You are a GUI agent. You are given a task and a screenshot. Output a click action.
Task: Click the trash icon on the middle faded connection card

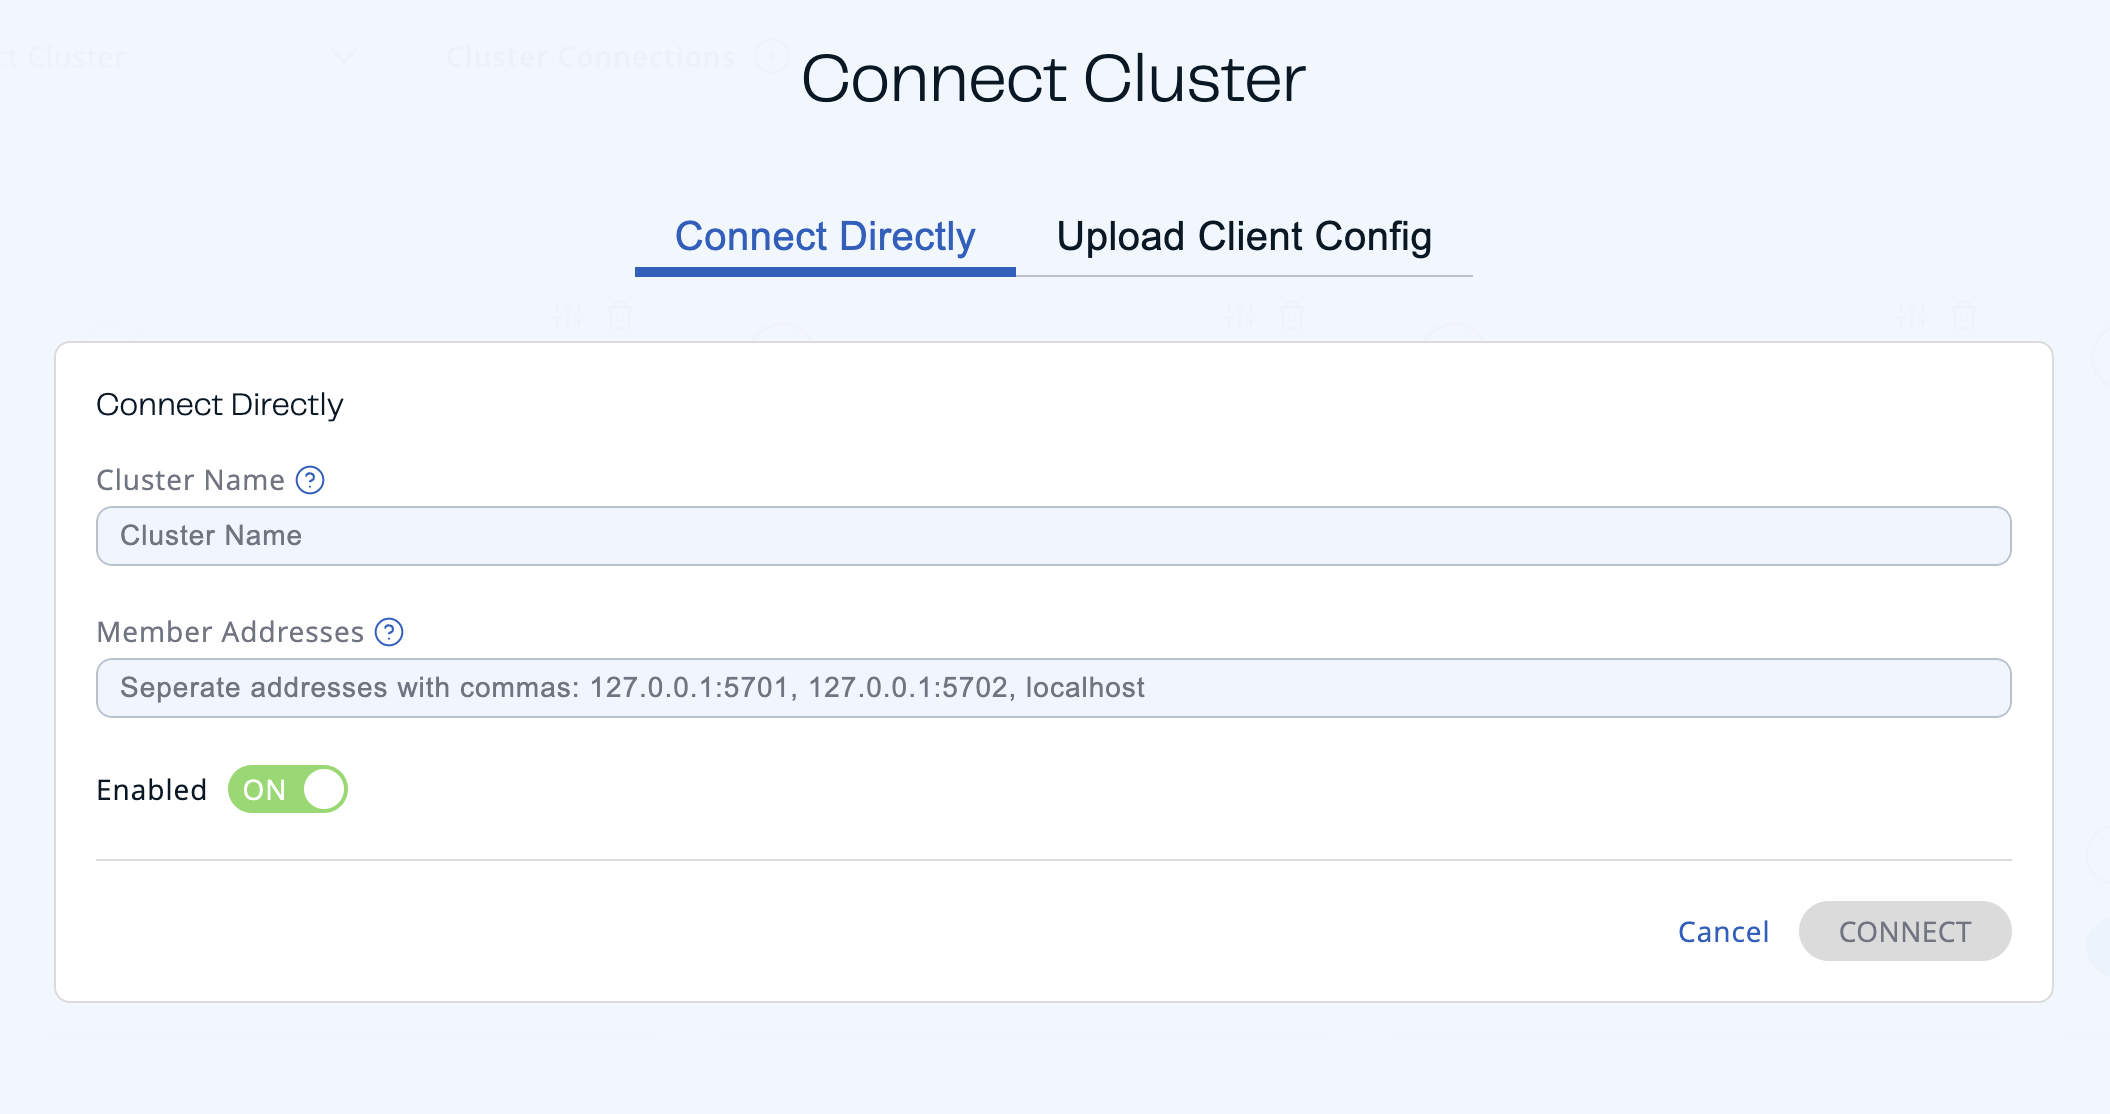click(x=1291, y=315)
